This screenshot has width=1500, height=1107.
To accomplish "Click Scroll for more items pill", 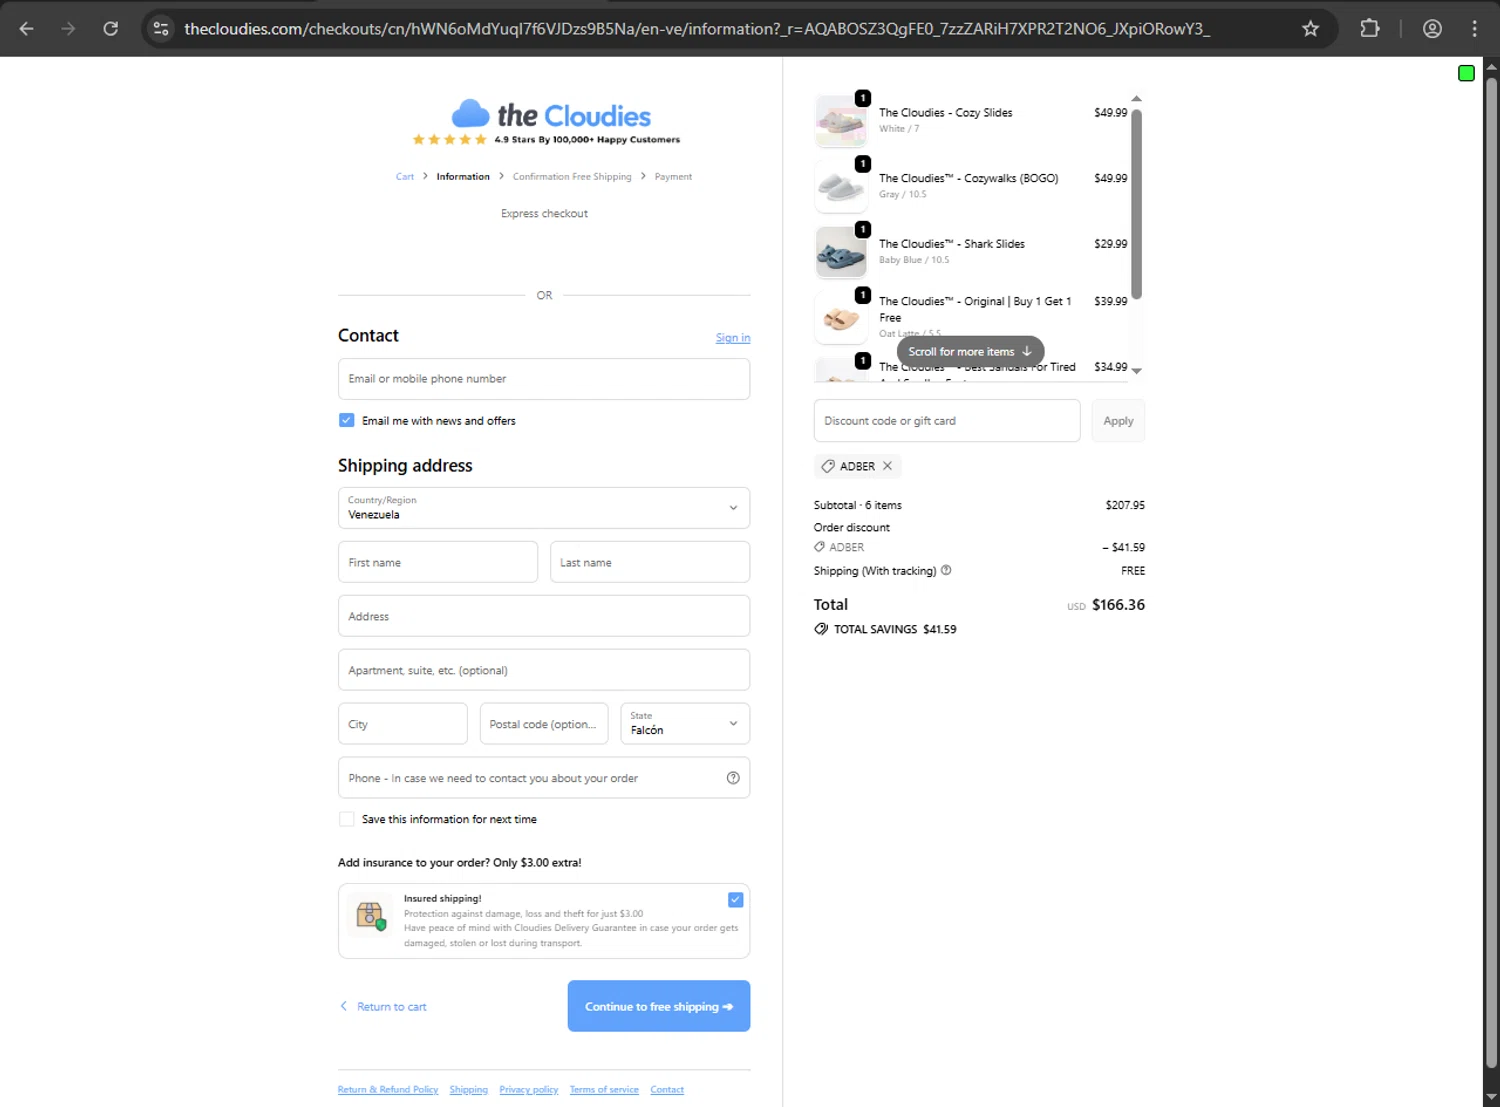I will click(970, 352).
